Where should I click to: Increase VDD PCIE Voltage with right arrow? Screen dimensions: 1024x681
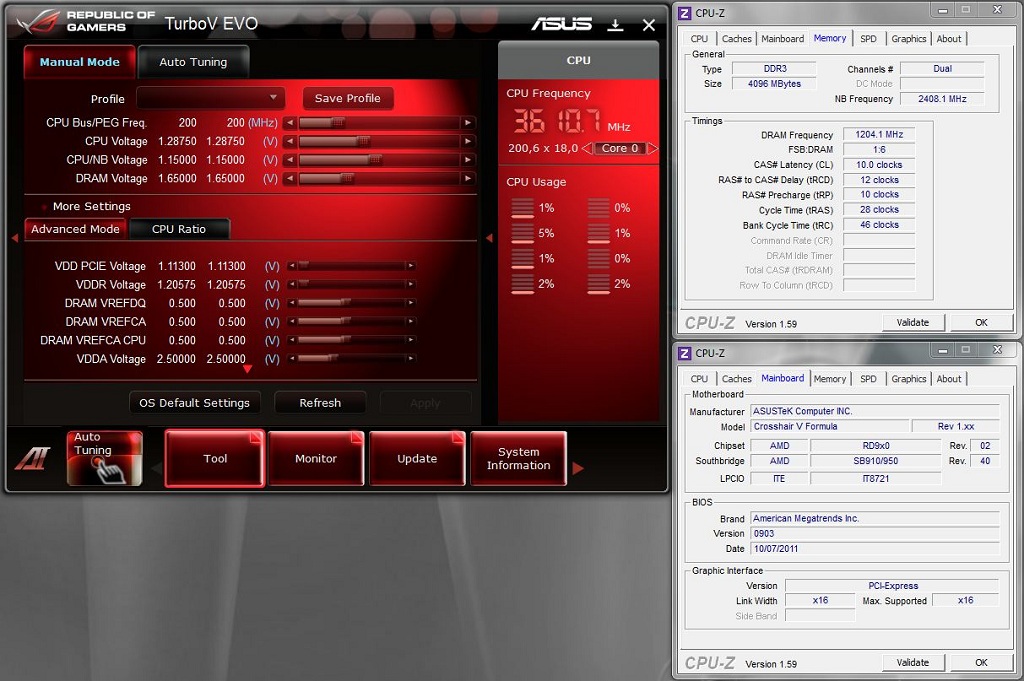point(411,266)
